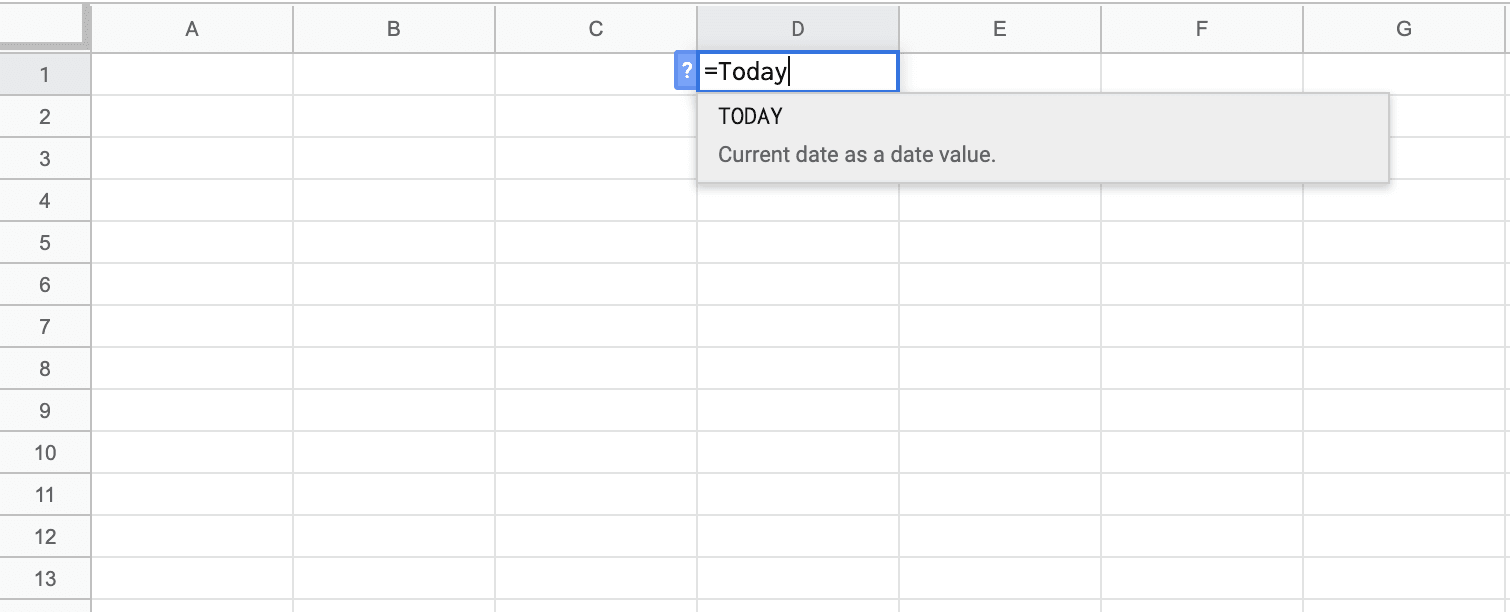
Task: Click the description 'Current date as a date value.'
Action: [x=857, y=155]
